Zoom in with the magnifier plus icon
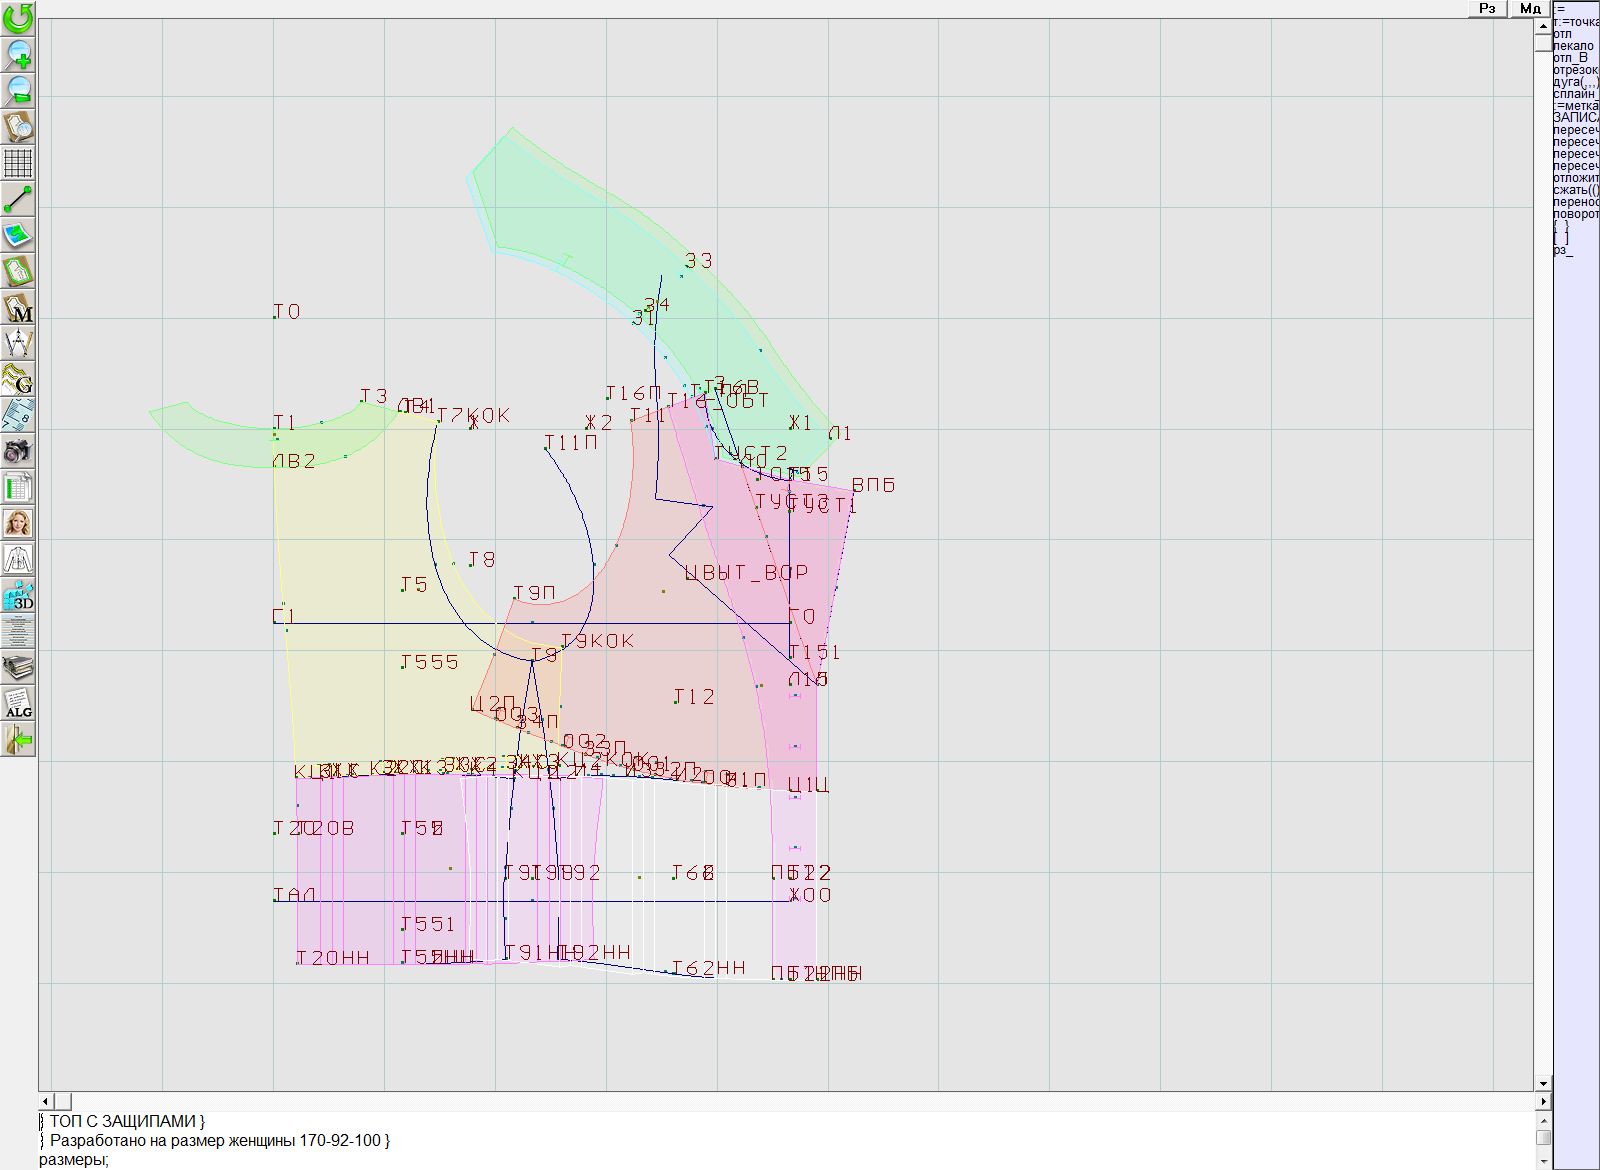Image resolution: width=1600 pixels, height=1170 pixels. pos(18,54)
